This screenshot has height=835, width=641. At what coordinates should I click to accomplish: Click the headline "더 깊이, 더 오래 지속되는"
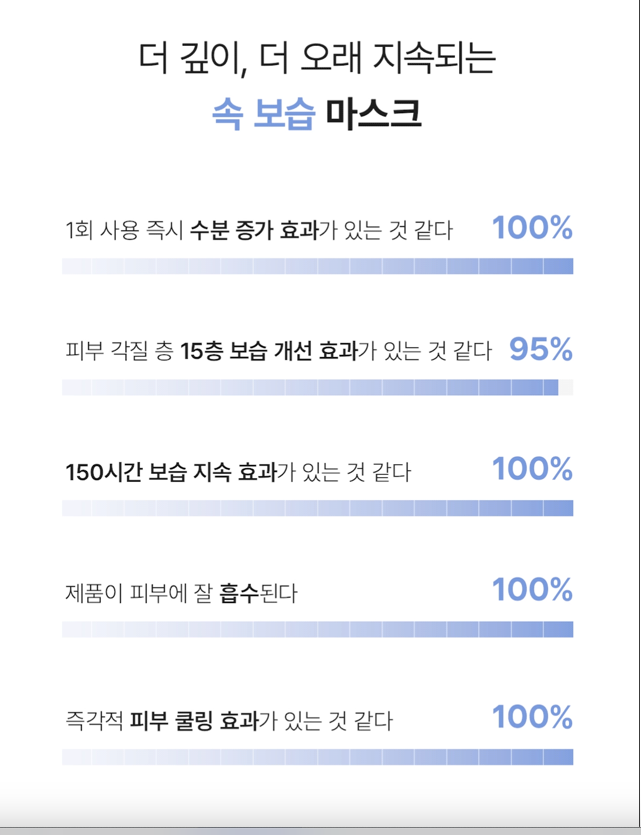coord(317,58)
